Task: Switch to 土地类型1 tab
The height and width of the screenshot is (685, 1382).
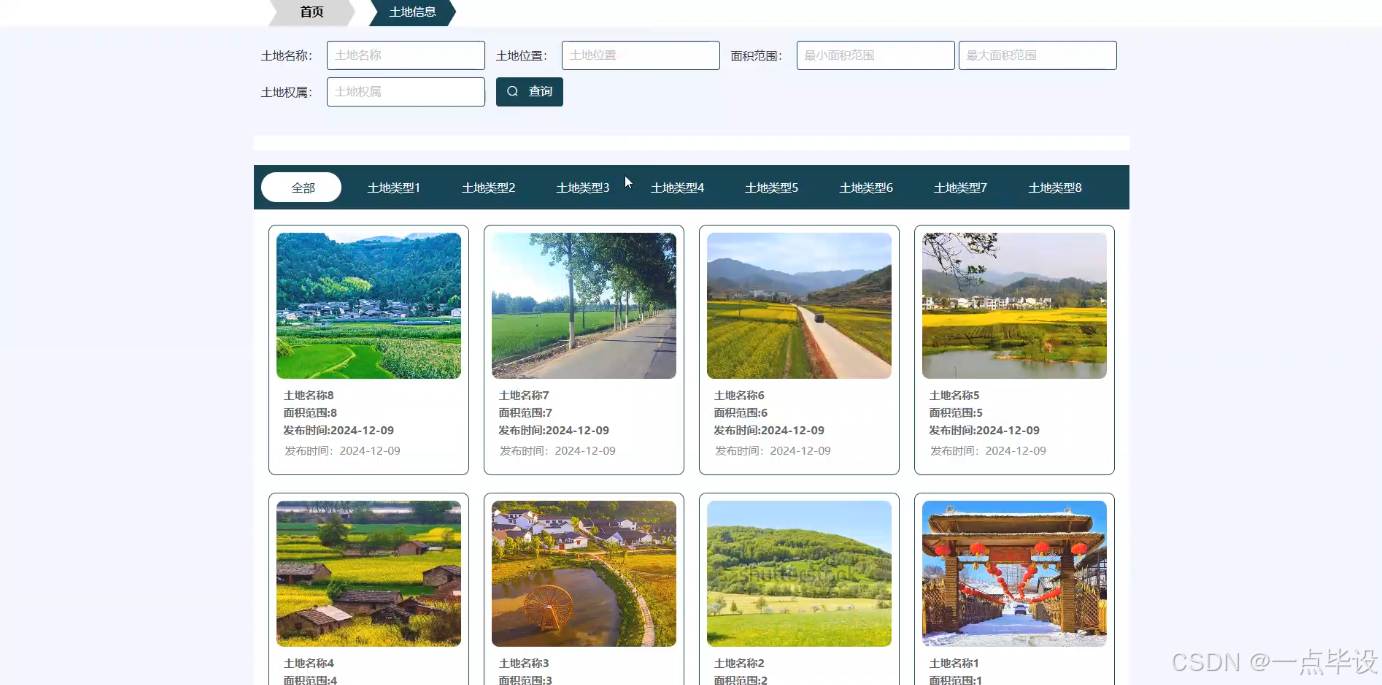Action: 394,188
